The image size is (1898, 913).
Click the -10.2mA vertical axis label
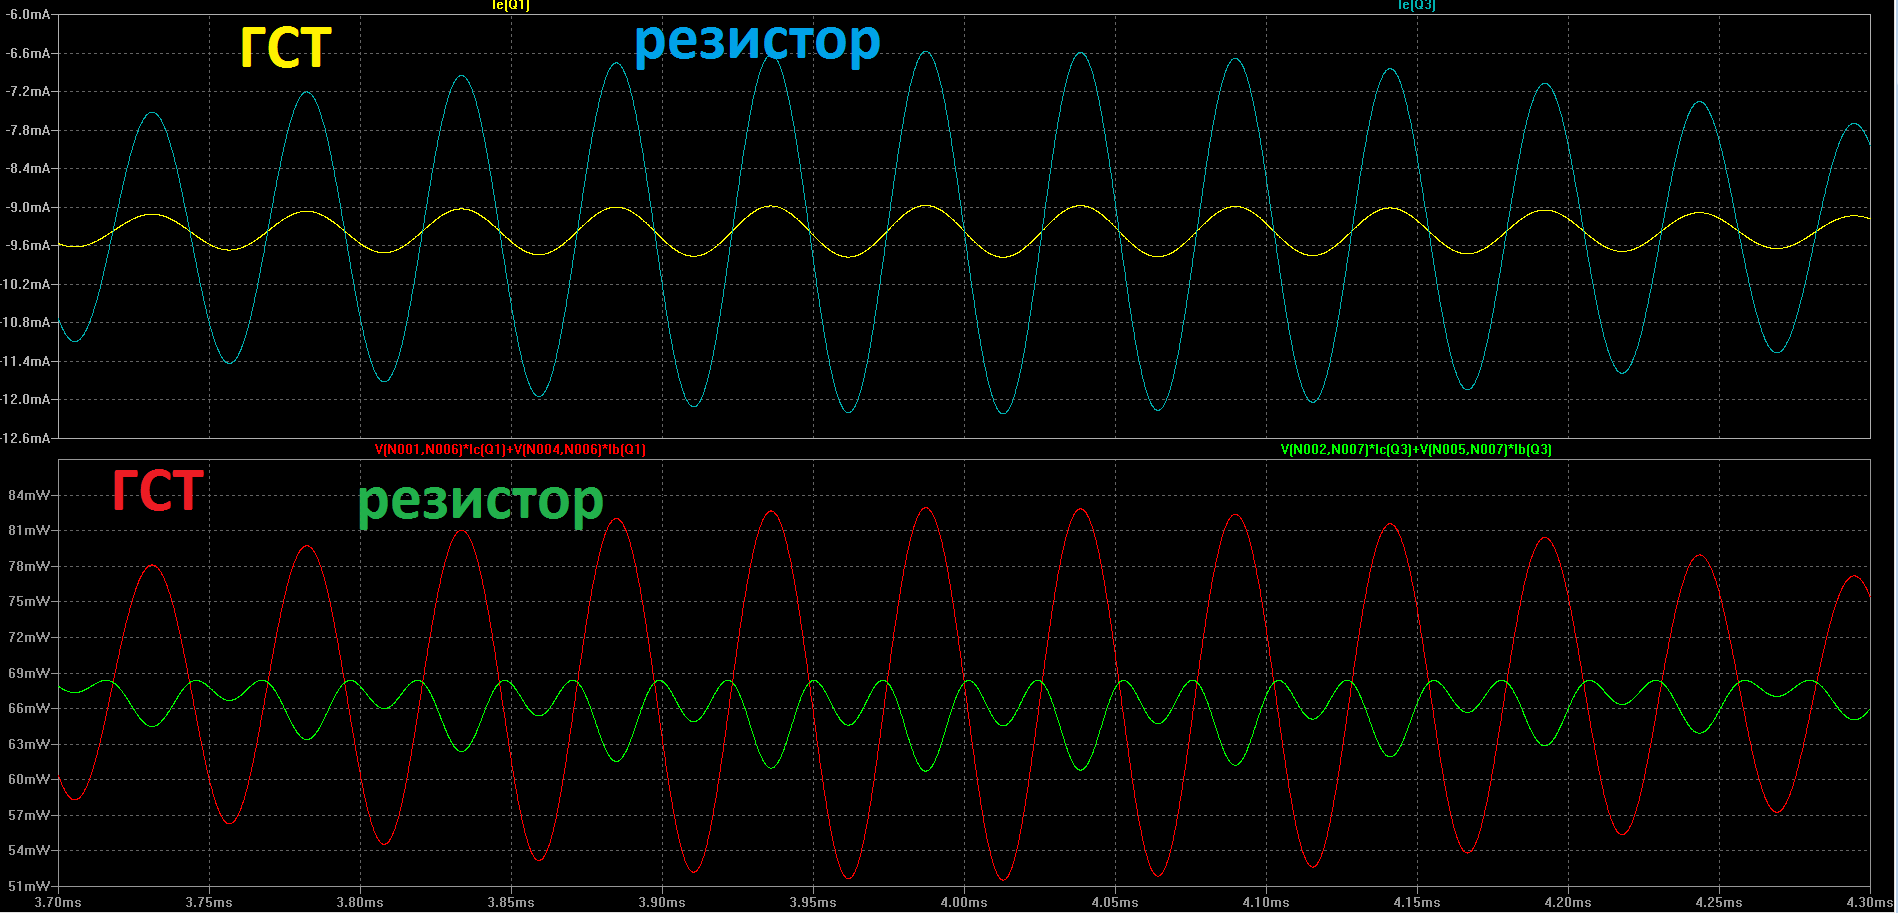[x=25, y=284]
